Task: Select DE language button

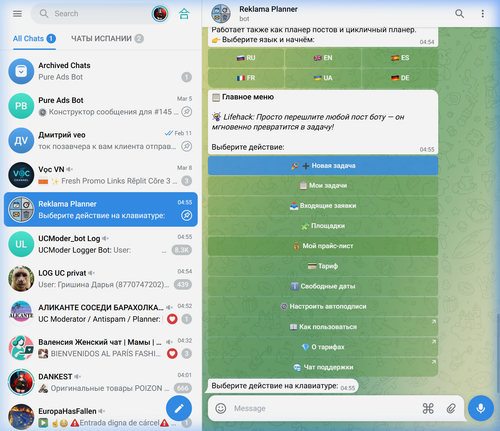Action: (x=400, y=78)
